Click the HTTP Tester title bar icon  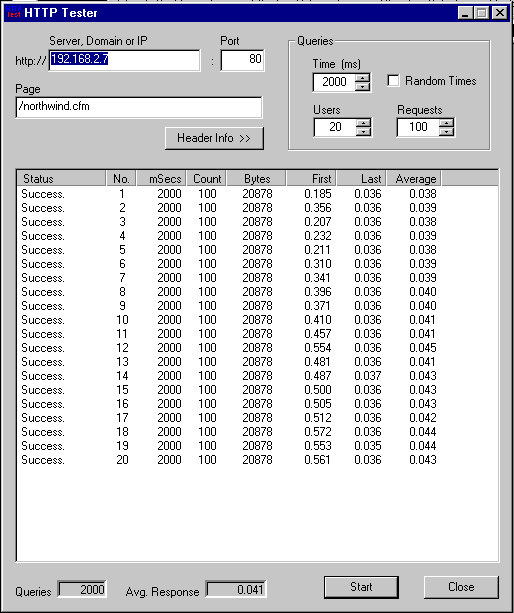[x=13, y=12]
